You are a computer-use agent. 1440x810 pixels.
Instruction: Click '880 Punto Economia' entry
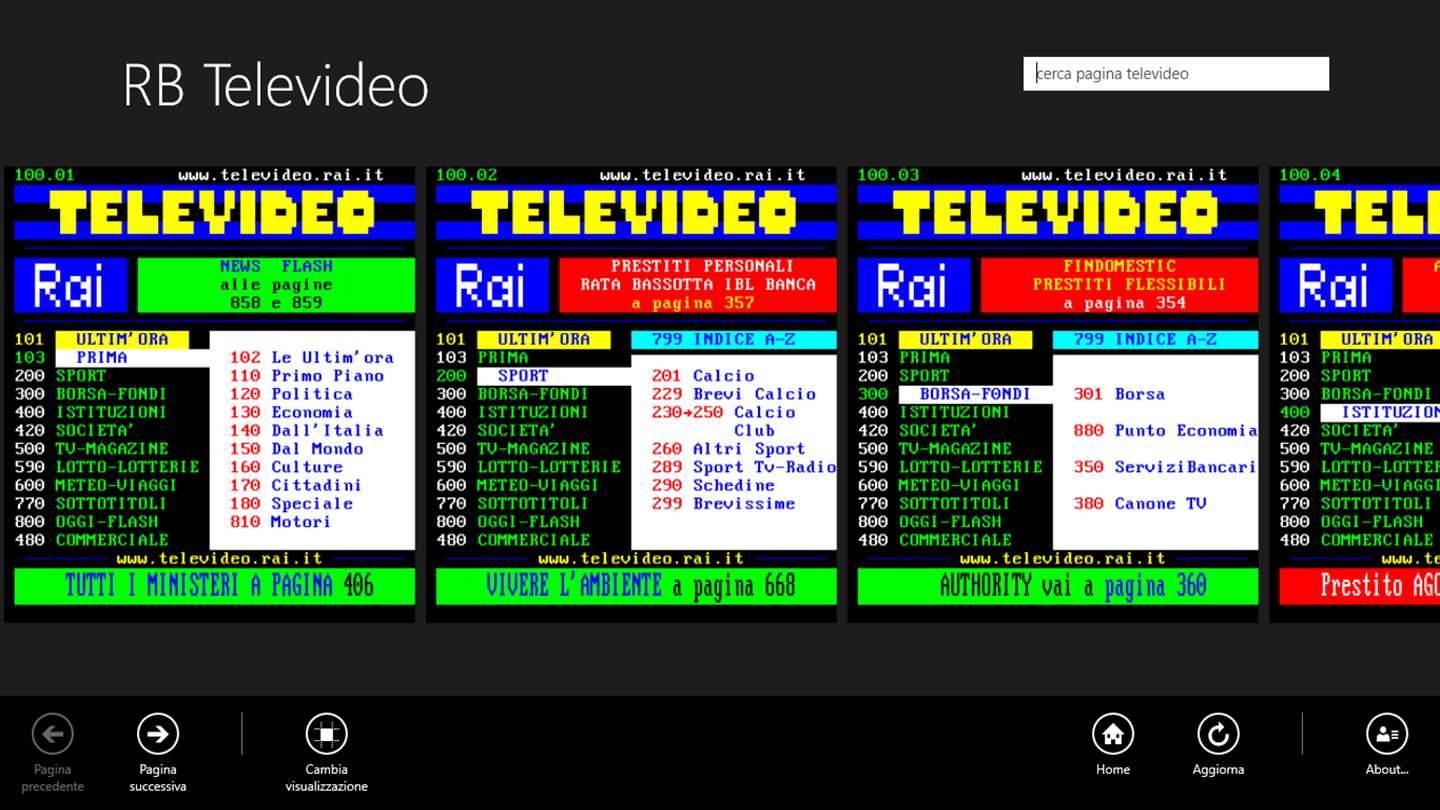1166,430
